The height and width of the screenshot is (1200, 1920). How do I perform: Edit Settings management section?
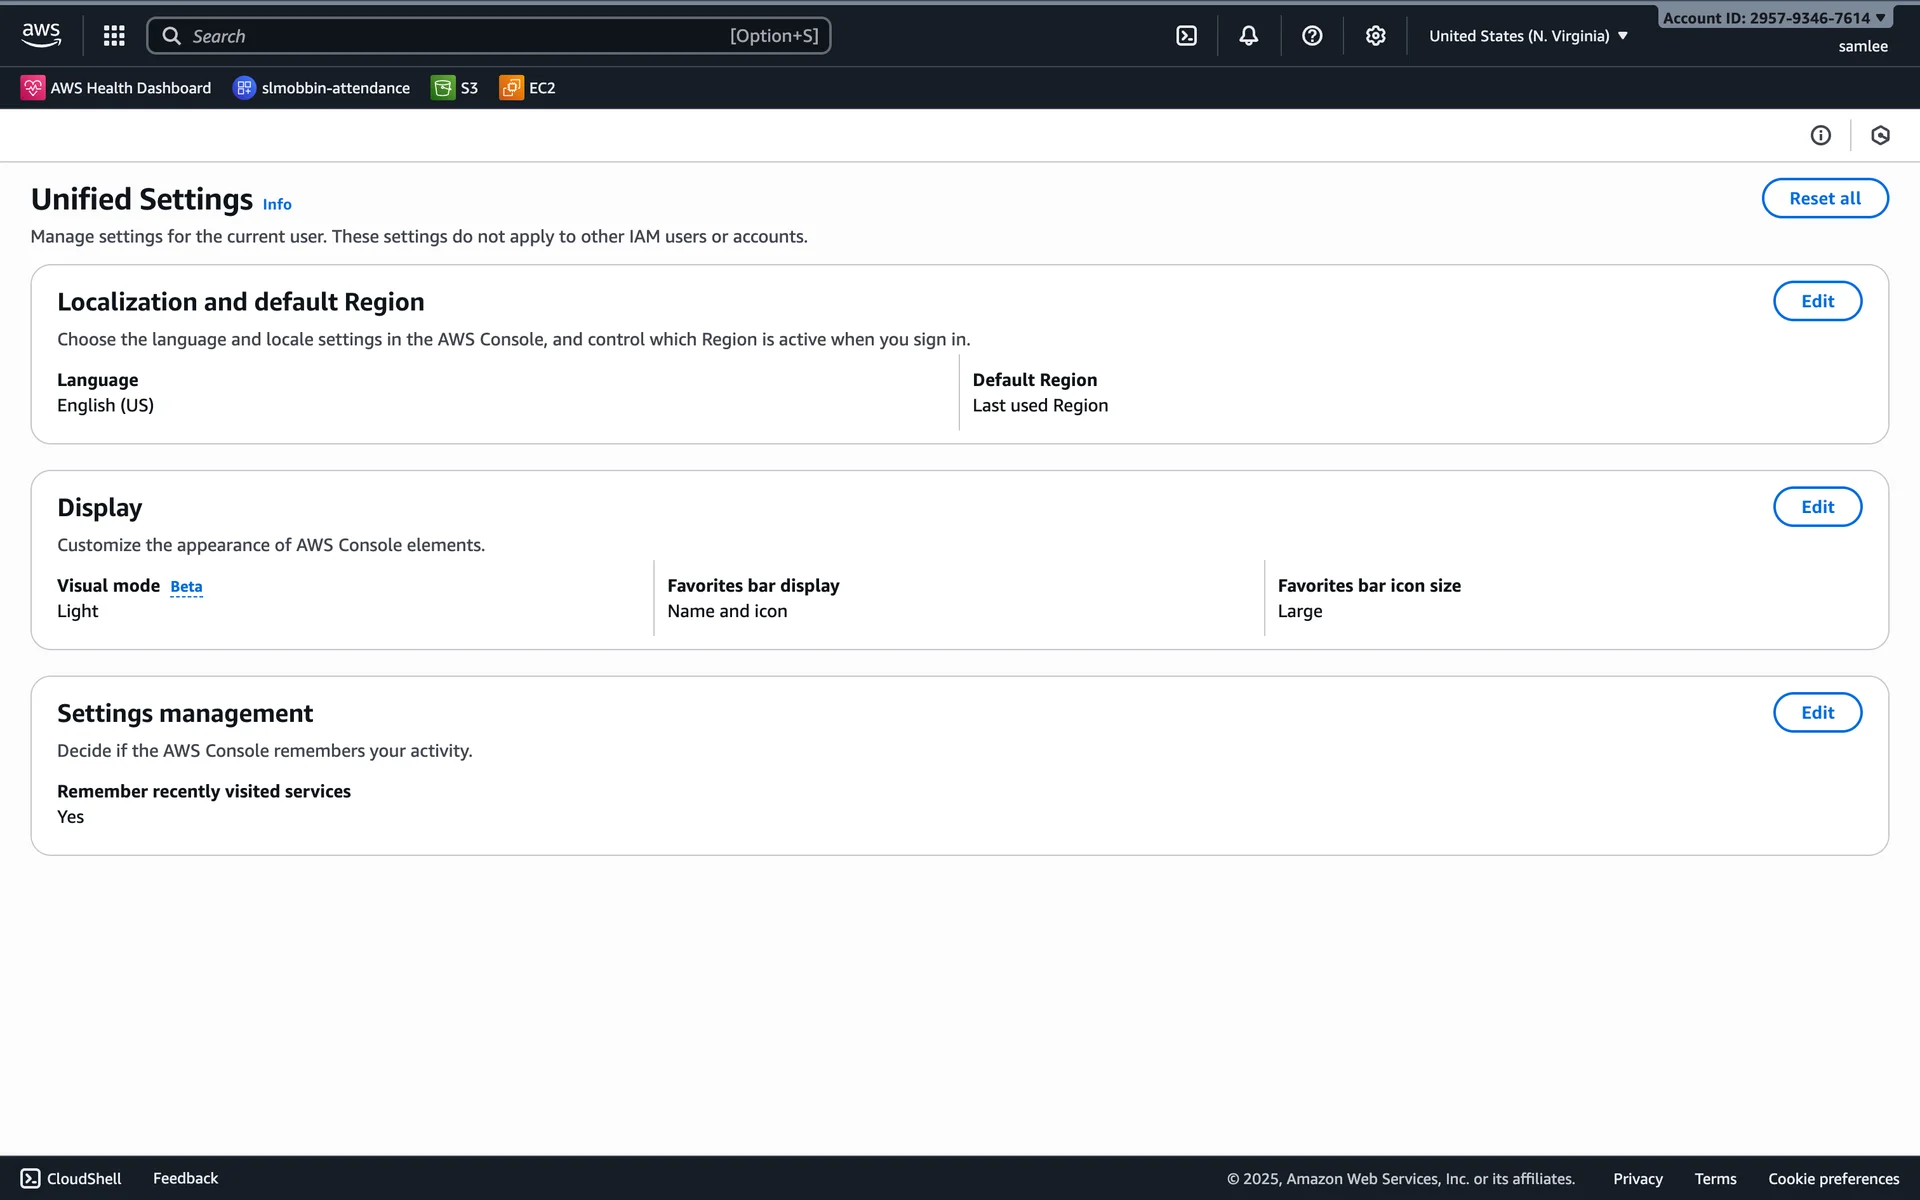1816,713
